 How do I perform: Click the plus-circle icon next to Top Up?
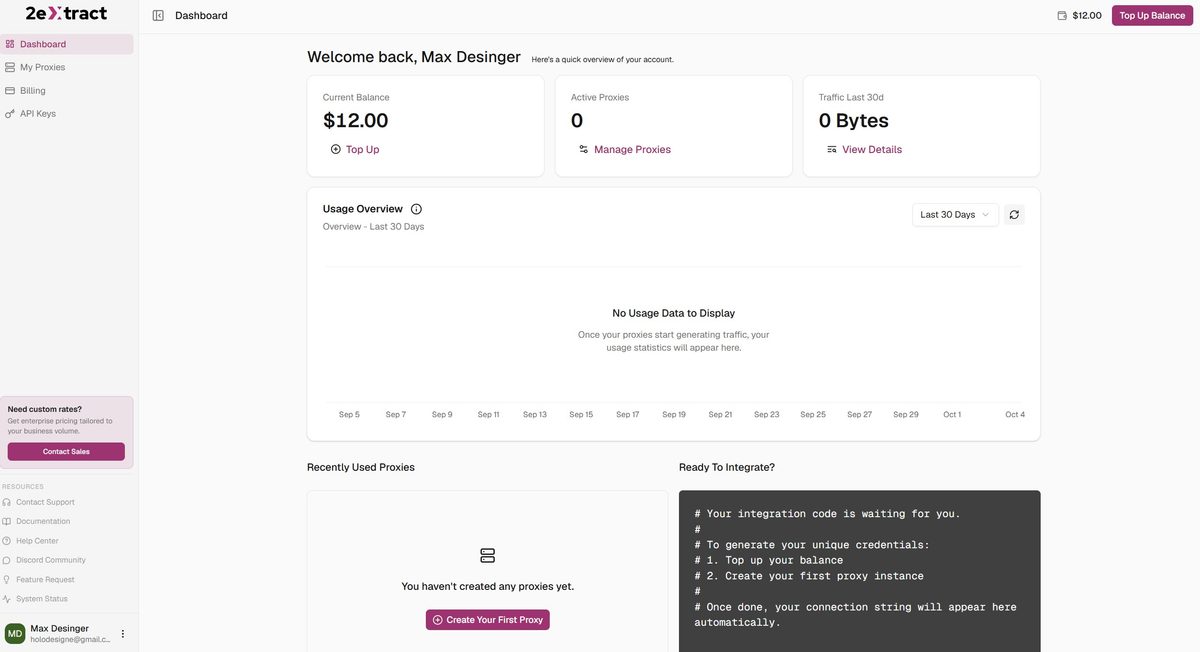coord(336,149)
